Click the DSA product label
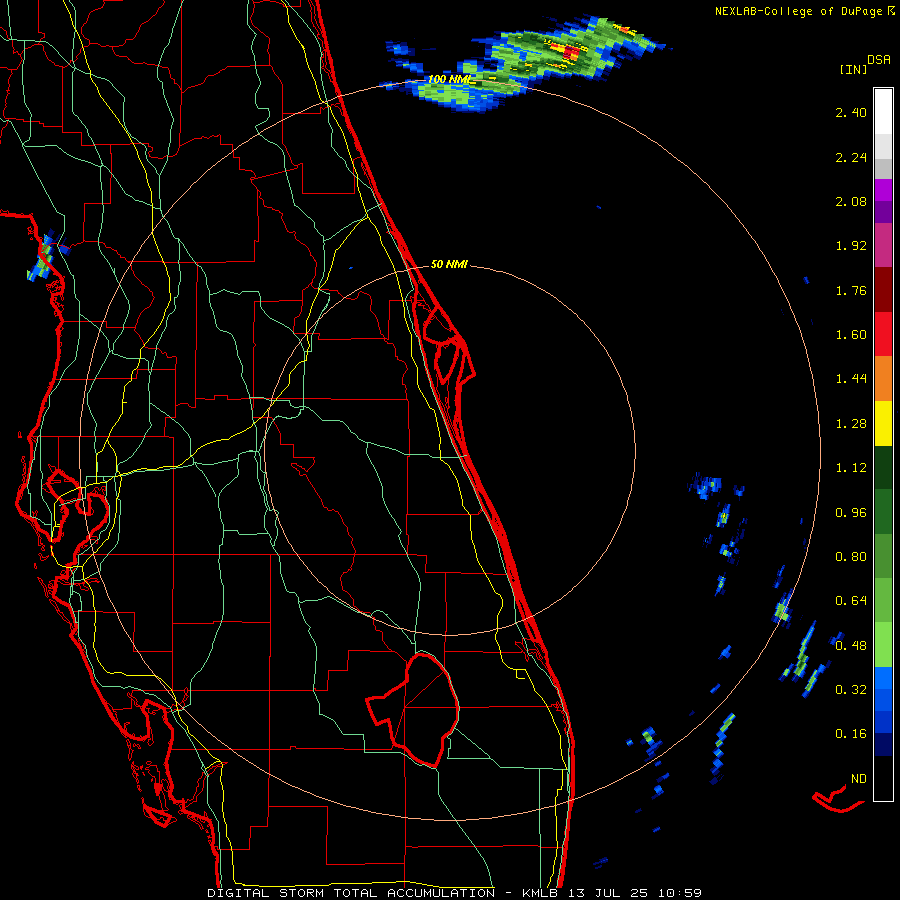Image resolution: width=900 pixels, height=900 pixels. coord(879,60)
